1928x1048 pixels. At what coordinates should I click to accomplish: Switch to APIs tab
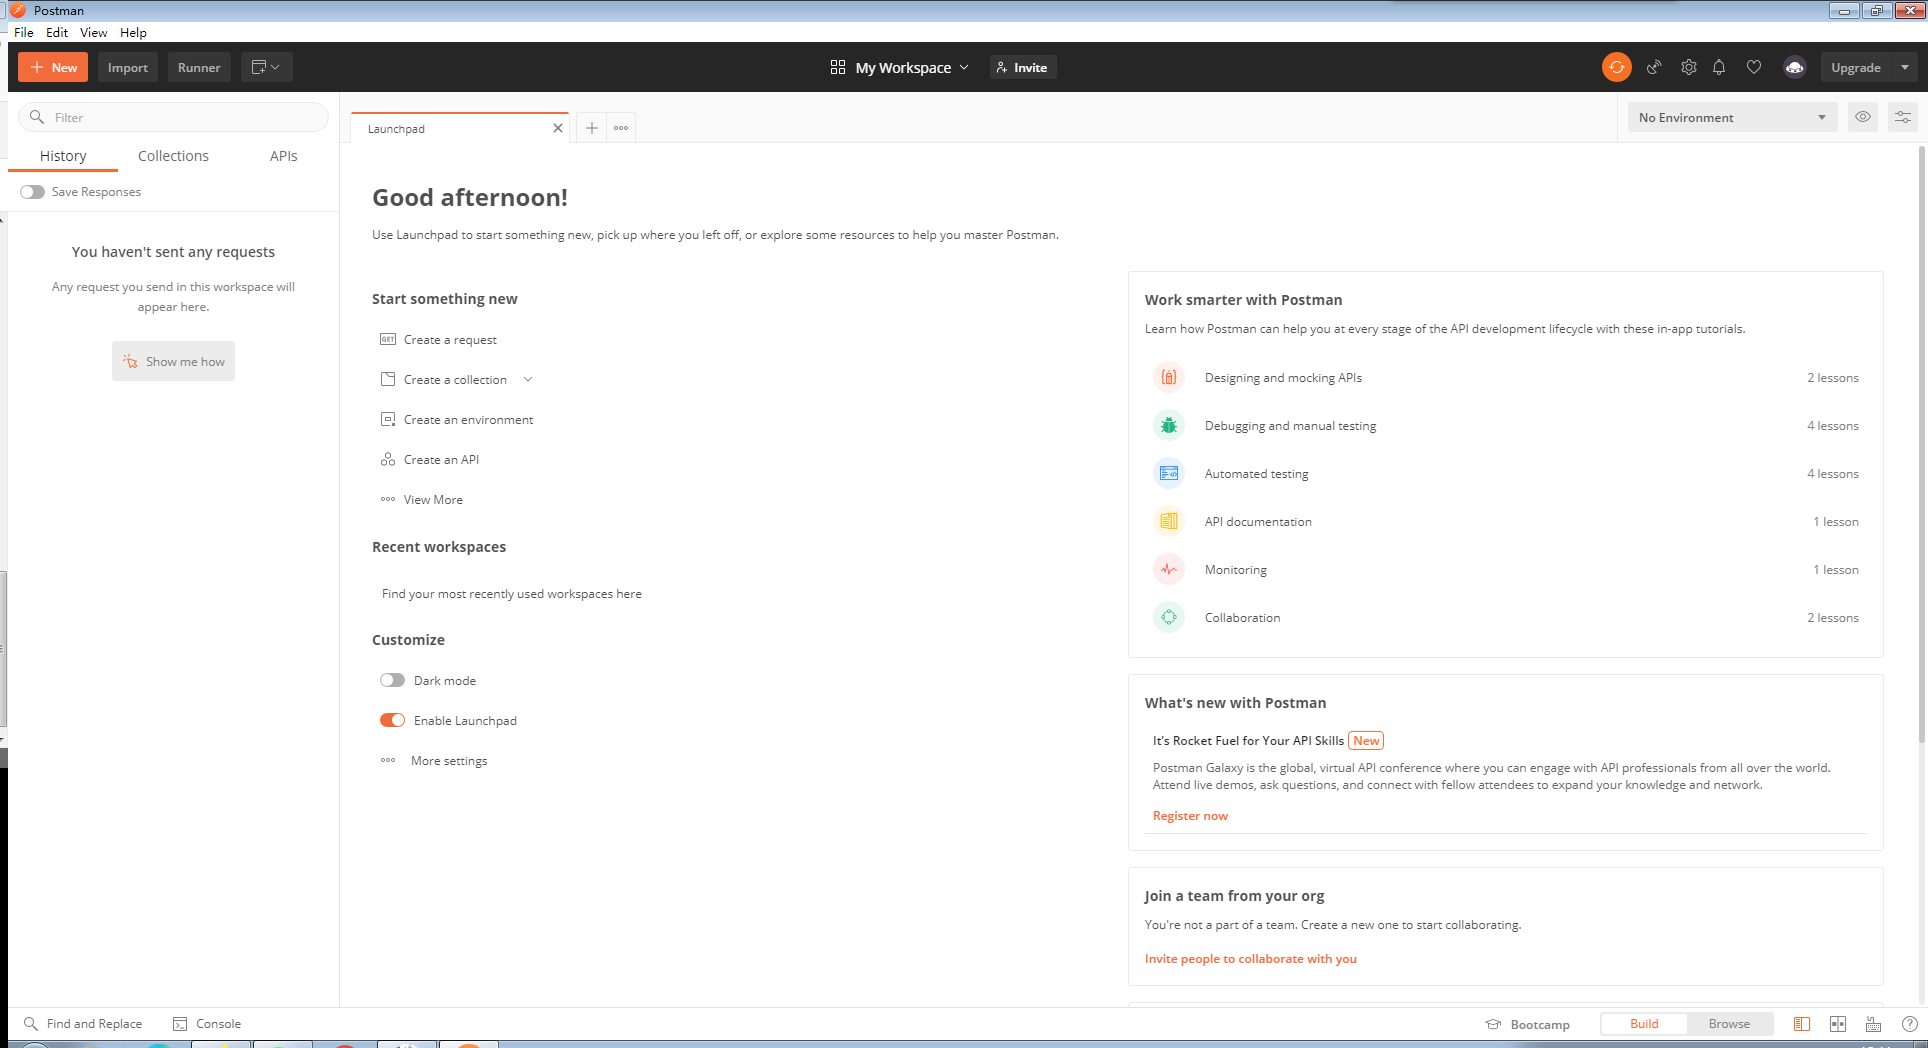(284, 156)
